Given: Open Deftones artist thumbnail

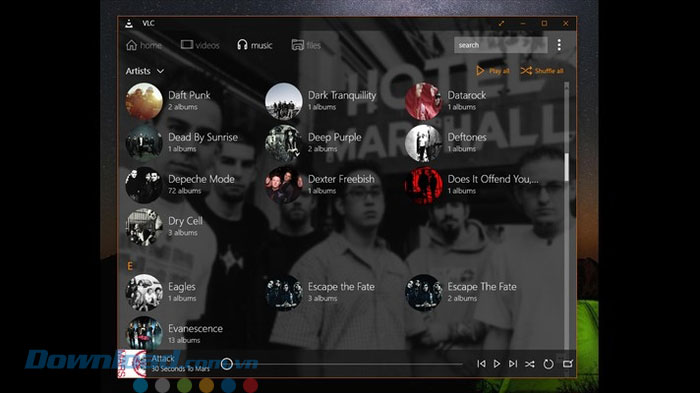Looking at the screenshot, I should click(423, 143).
